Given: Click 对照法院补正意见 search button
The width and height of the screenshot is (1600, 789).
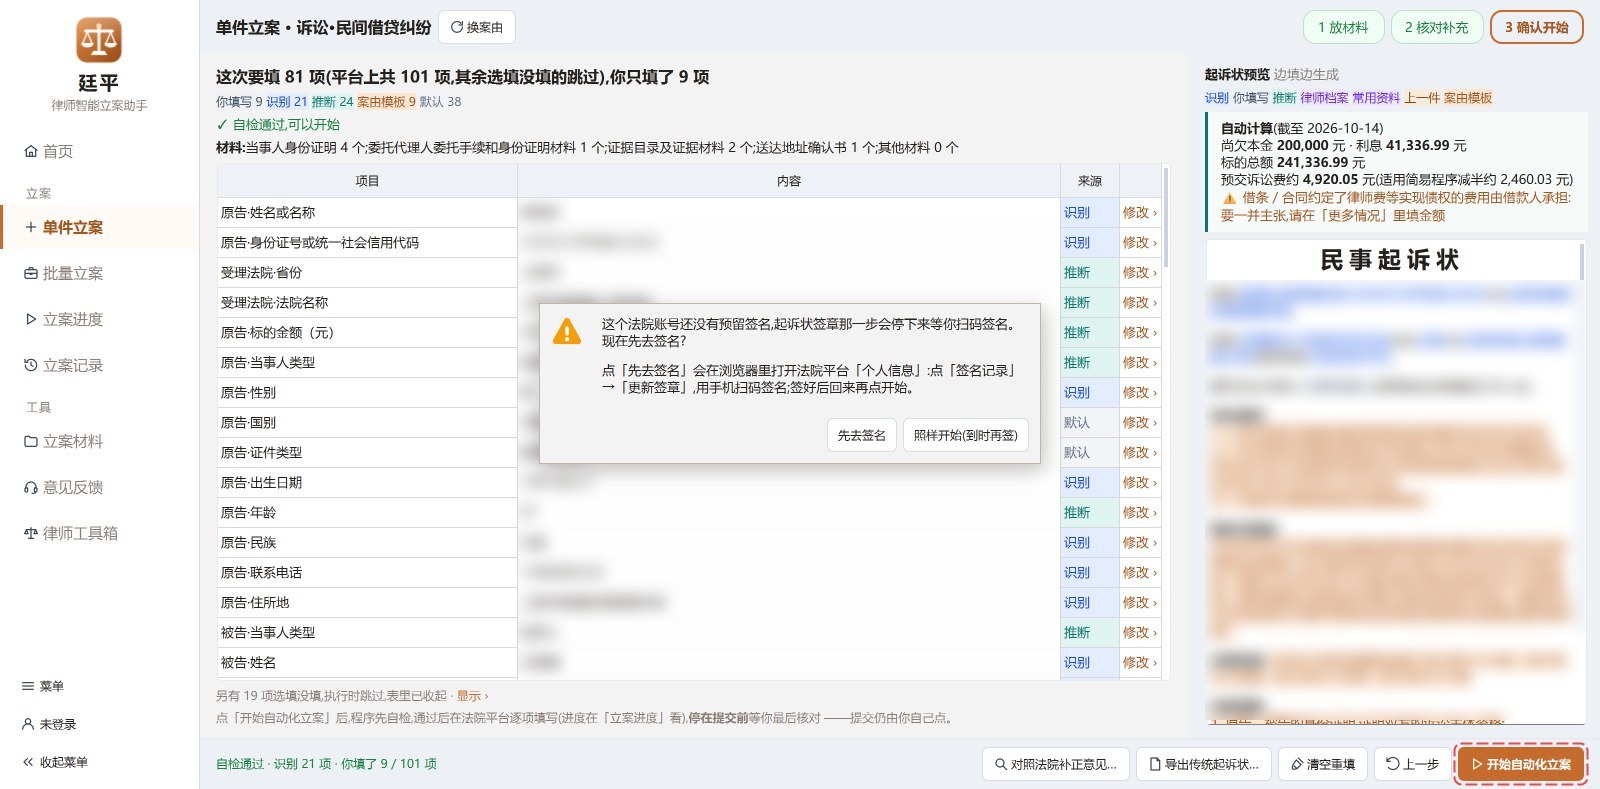Looking at the screenshot, I should click(x=1056, y=764).
